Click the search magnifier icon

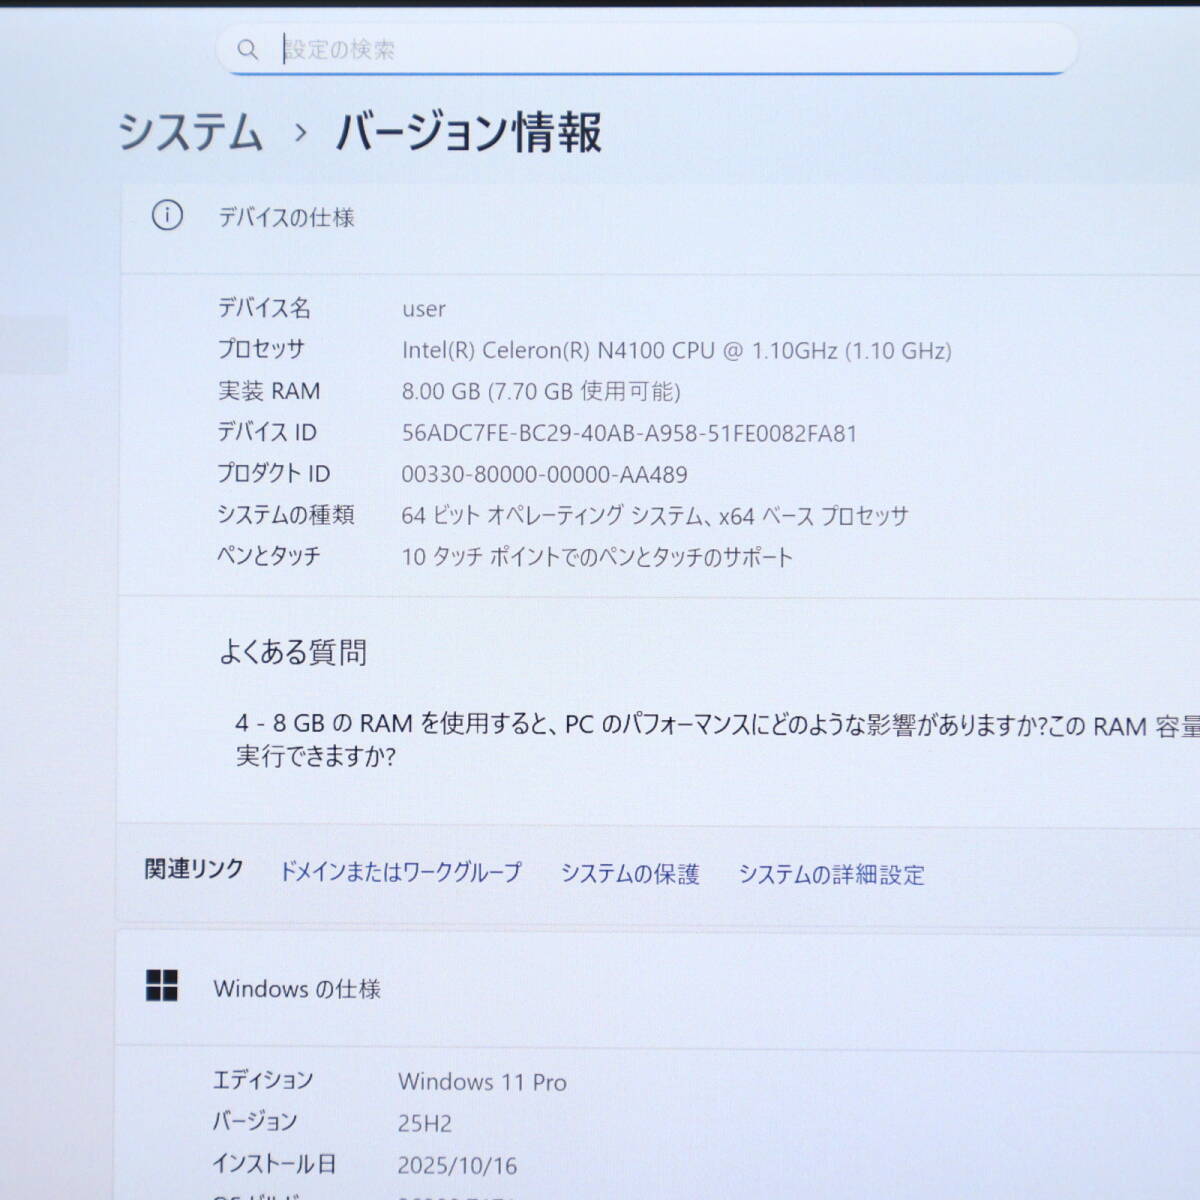(247, 49)
